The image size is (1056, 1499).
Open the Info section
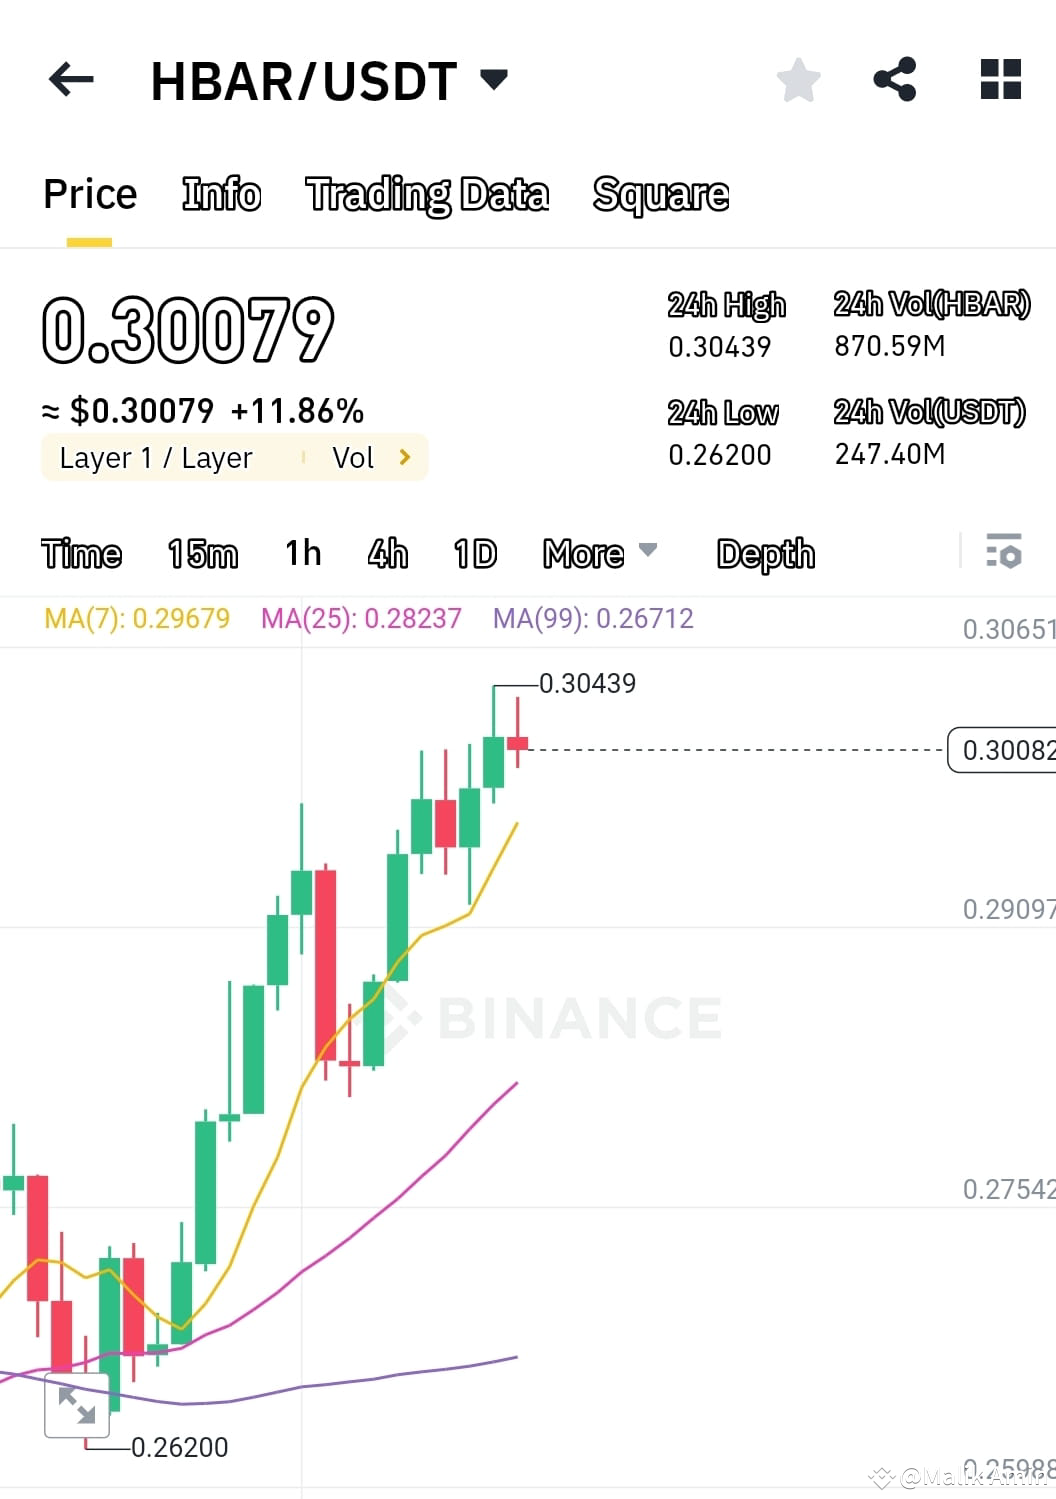(220, 194)
